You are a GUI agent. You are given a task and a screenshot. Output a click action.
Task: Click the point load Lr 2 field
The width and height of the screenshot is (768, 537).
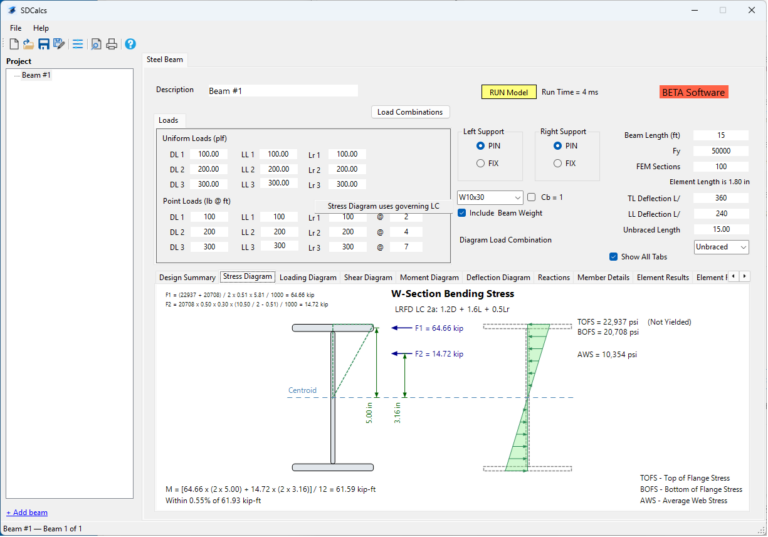[347, 232]
